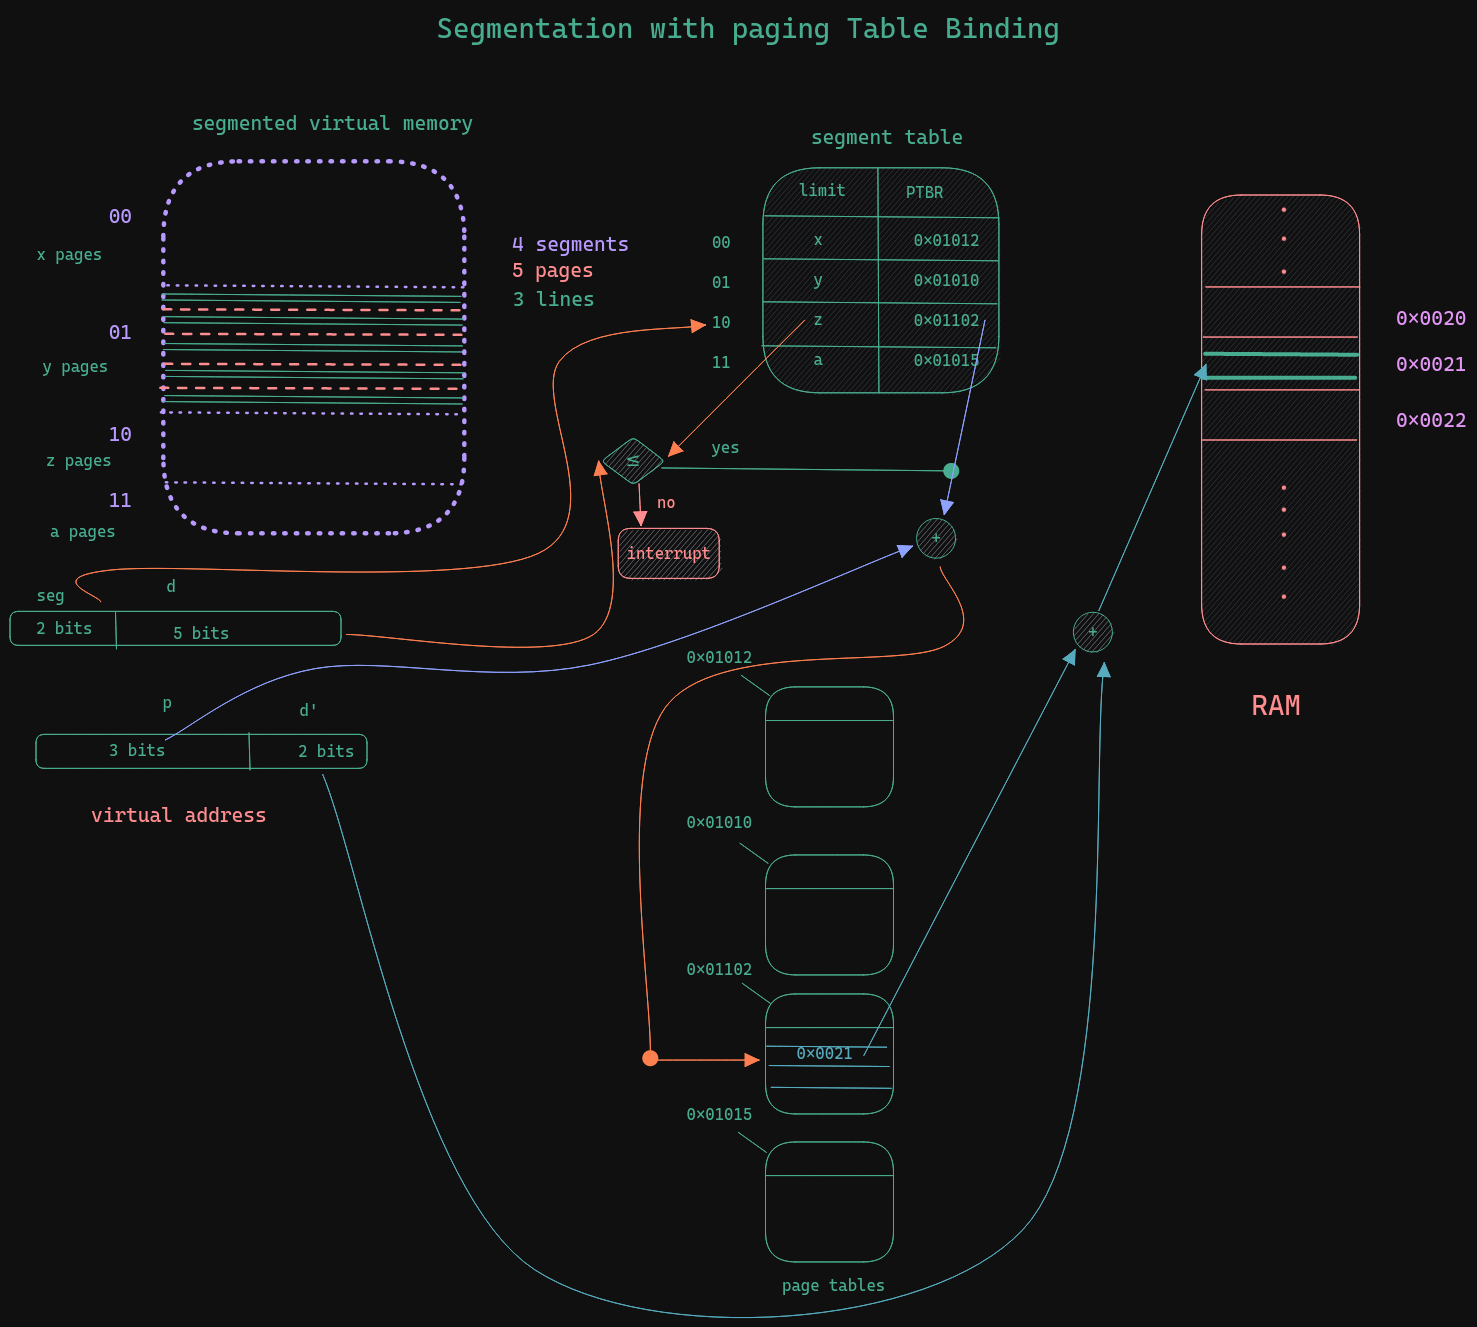Select the virtual address label
This screenshot has height=1327, width=1477.
coord(179,815)
